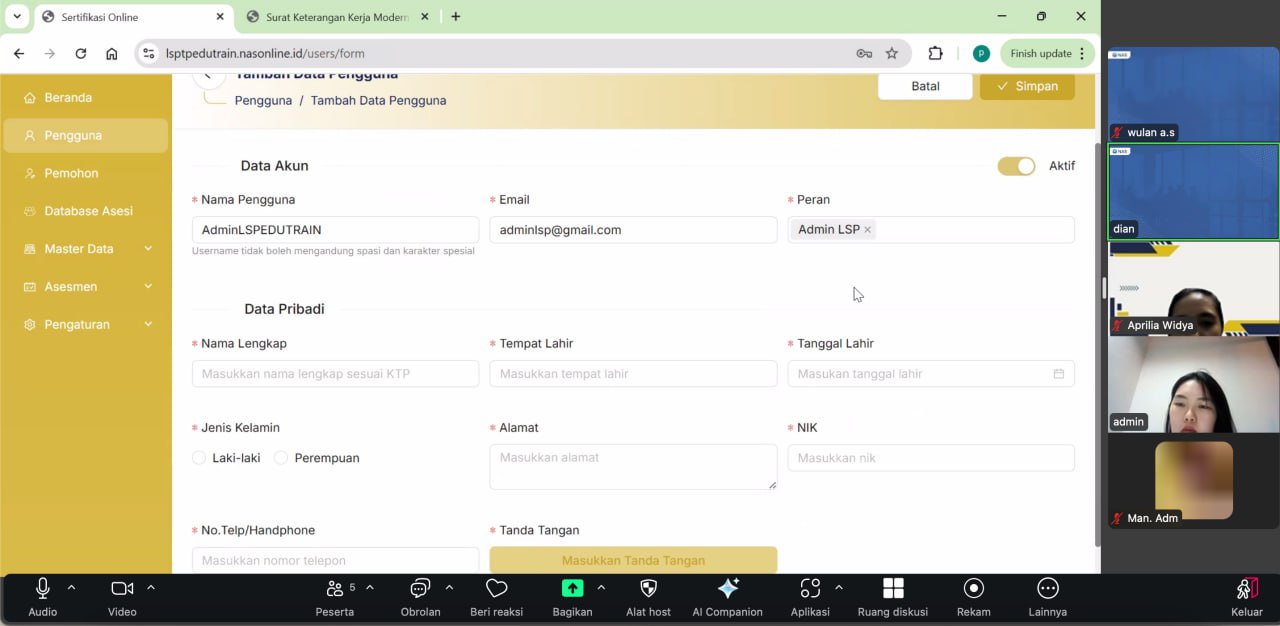This screenshot has width=1280, height=626.
Task: Go to Beranda in the sidebar
Action: [68, 98]
